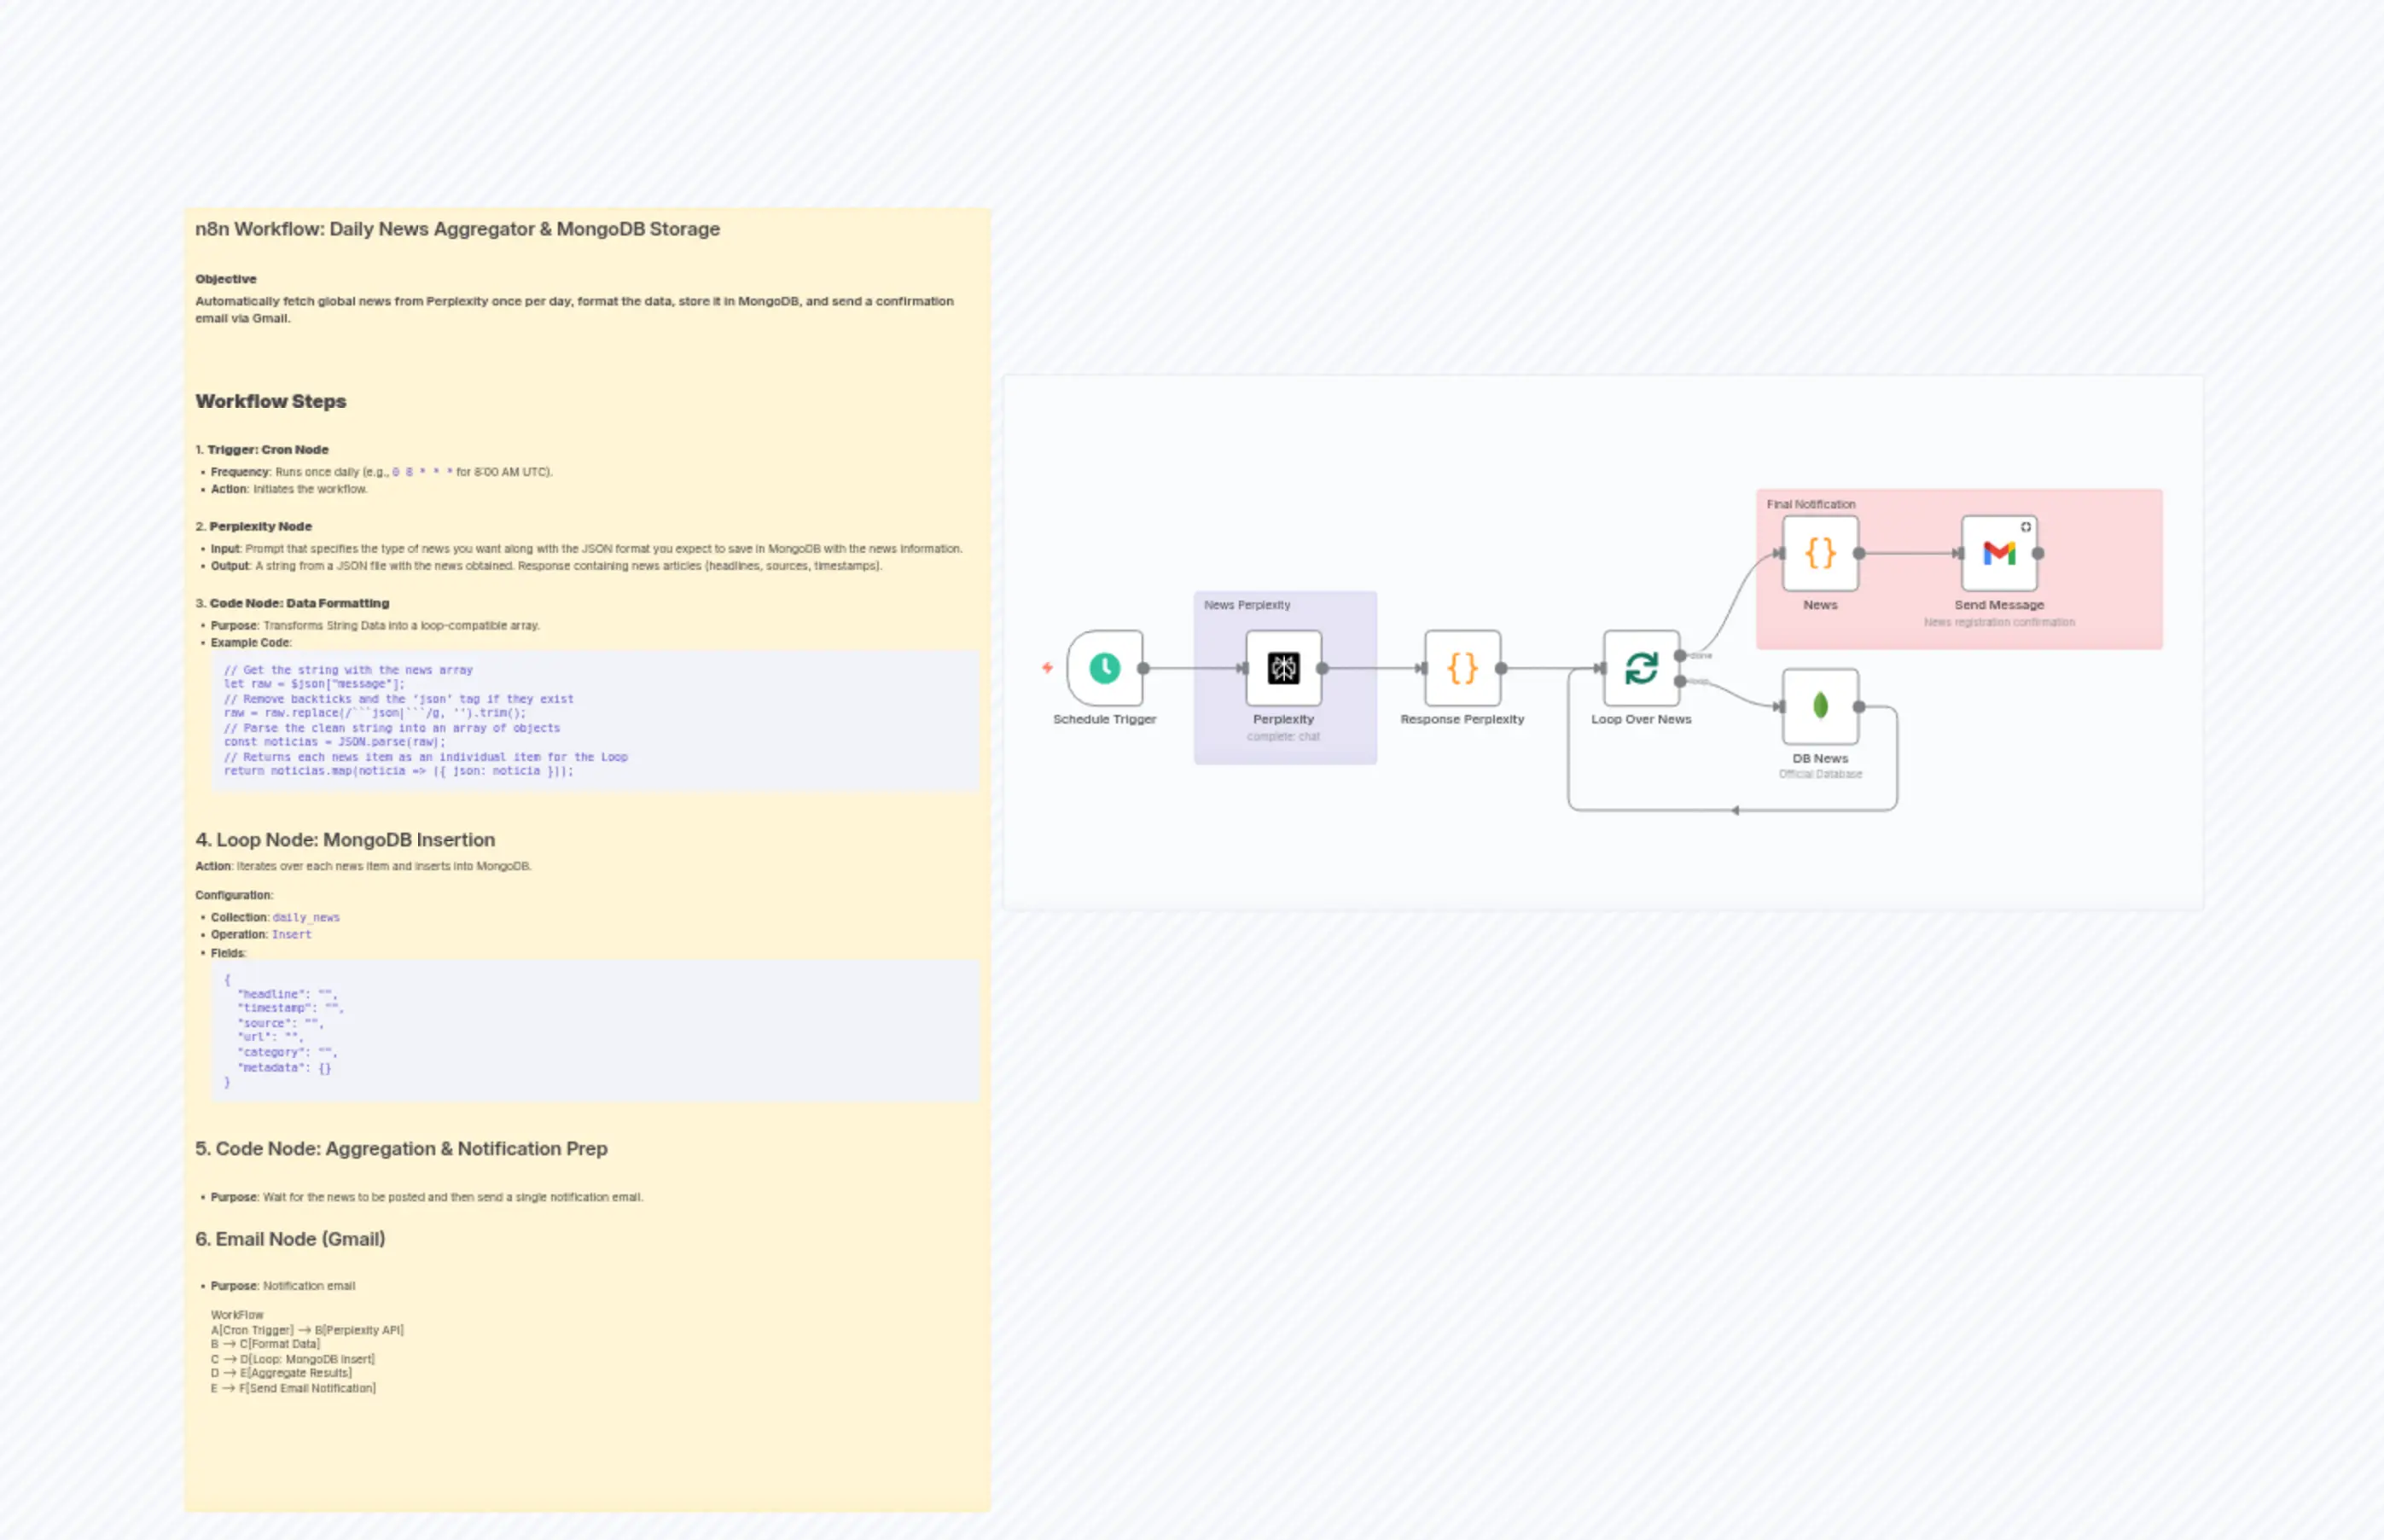Select the 'complete: chat' subtitle under Perplexity

[1284, 736]
